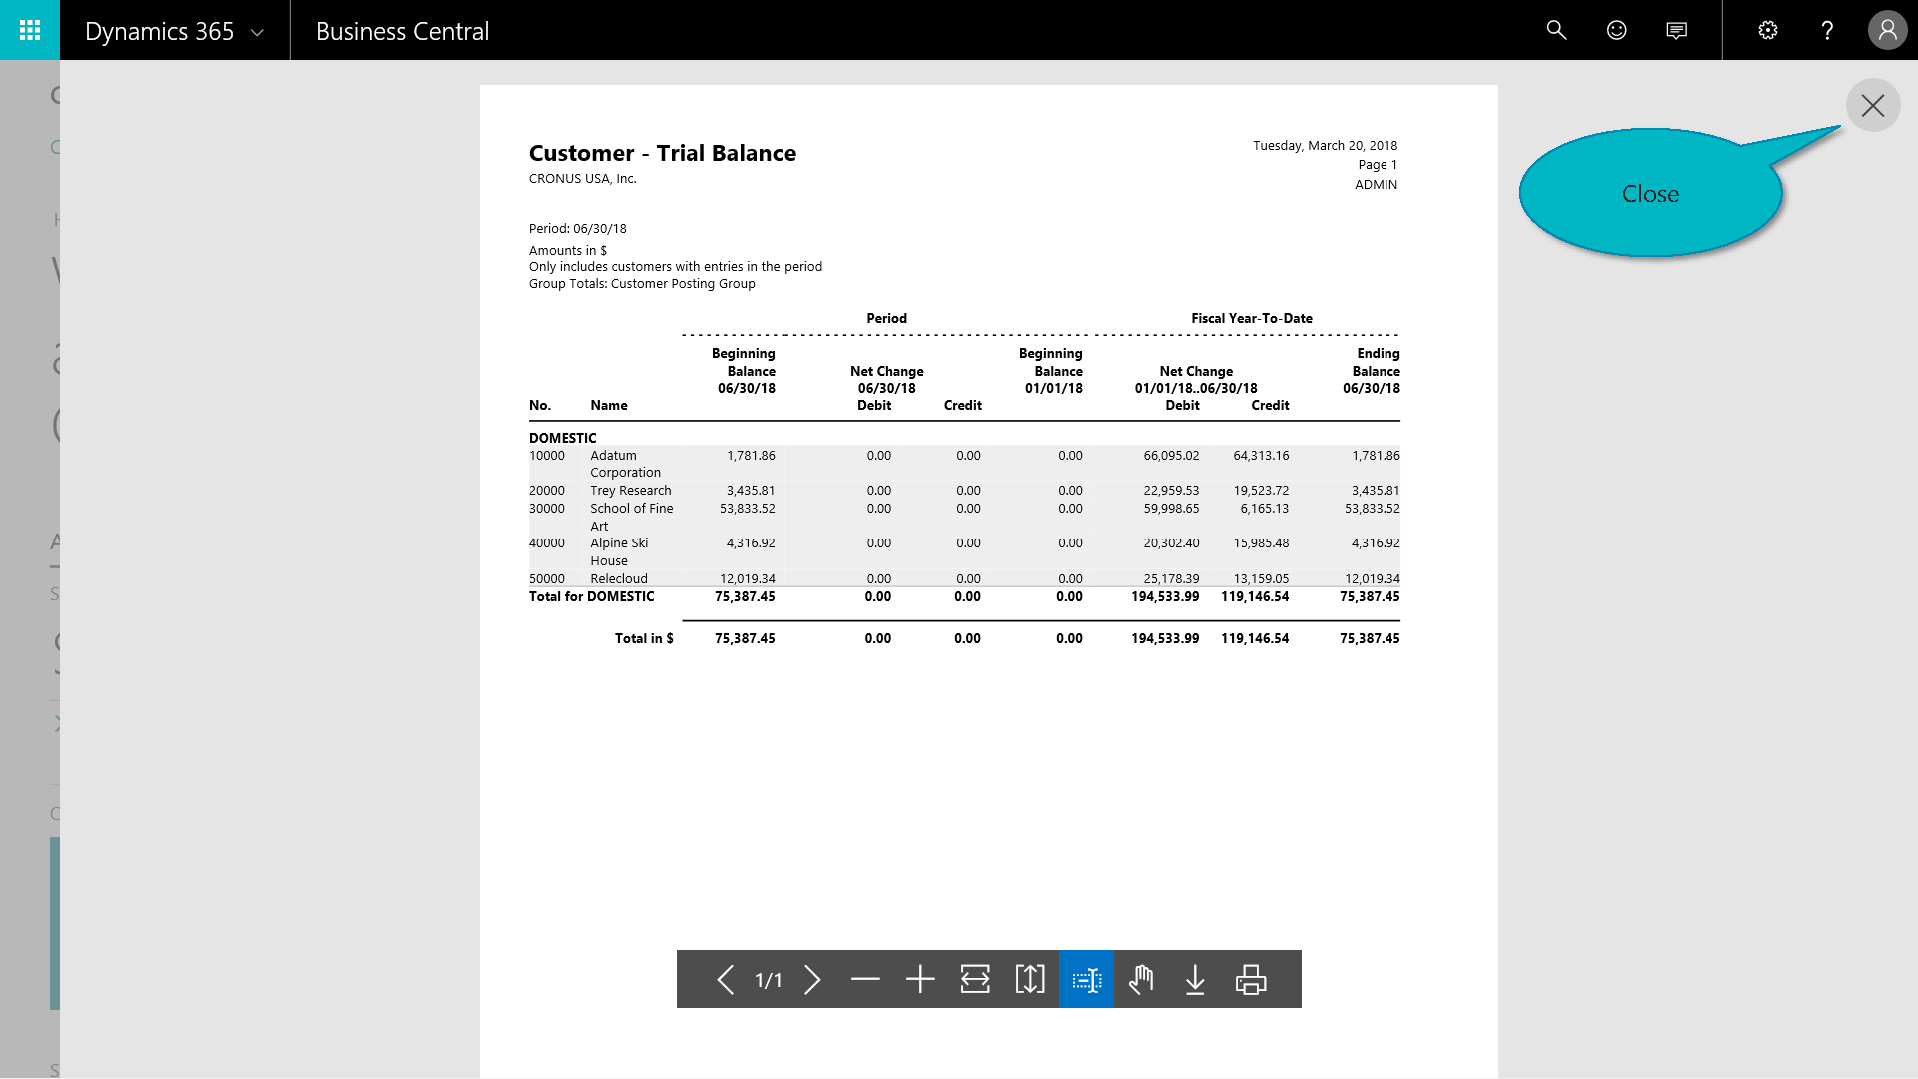Open the settings gear menu

click(x=1768, y=30)
